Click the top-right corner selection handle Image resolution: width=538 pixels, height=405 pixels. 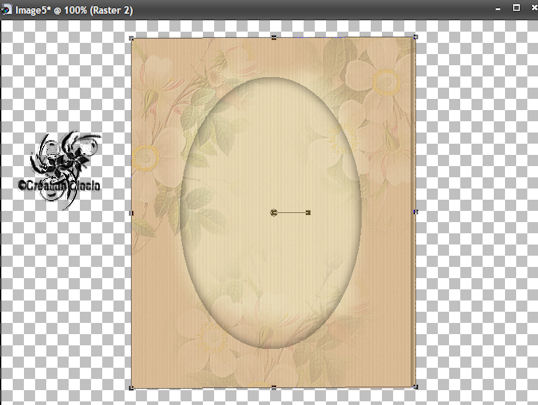pos(415,37)
